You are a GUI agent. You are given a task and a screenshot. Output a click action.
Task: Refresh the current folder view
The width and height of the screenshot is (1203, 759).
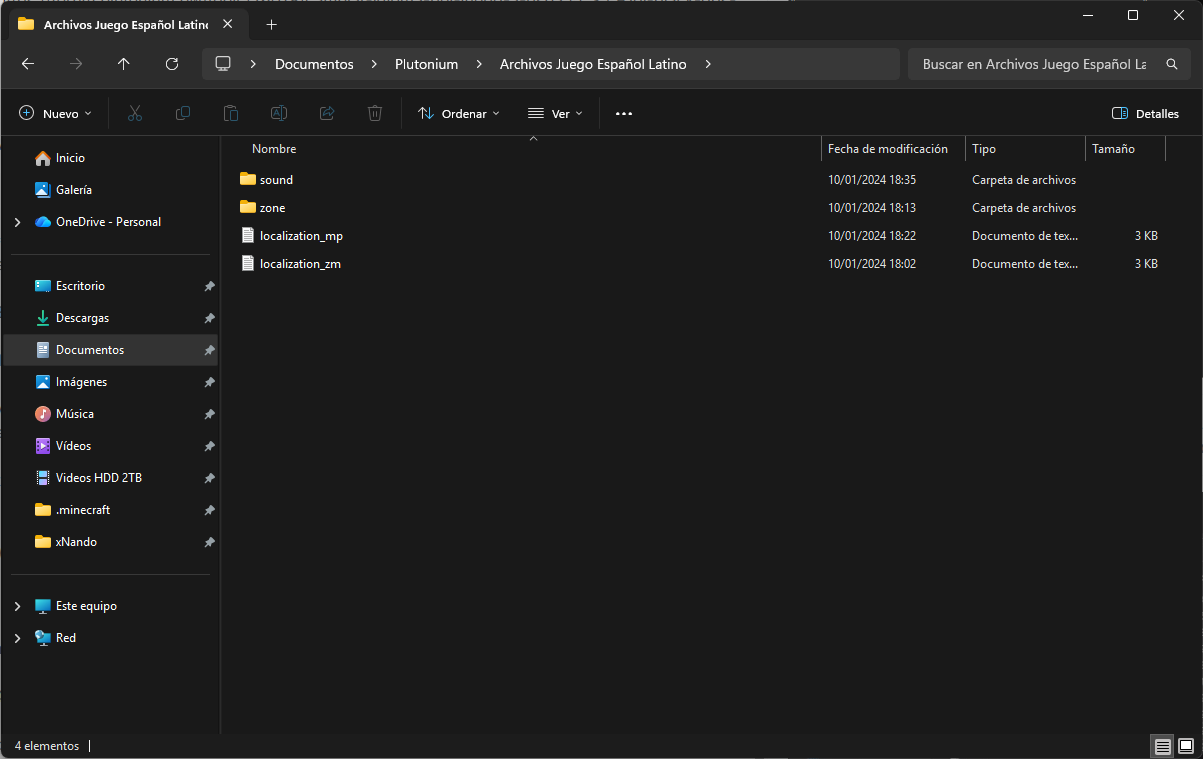pos(172,64)
